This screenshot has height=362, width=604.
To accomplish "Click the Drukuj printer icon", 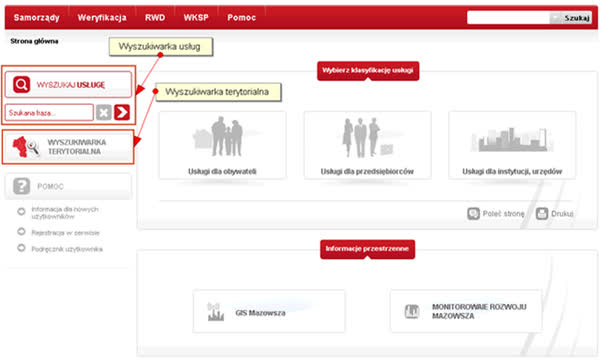I will coord(542,213).
